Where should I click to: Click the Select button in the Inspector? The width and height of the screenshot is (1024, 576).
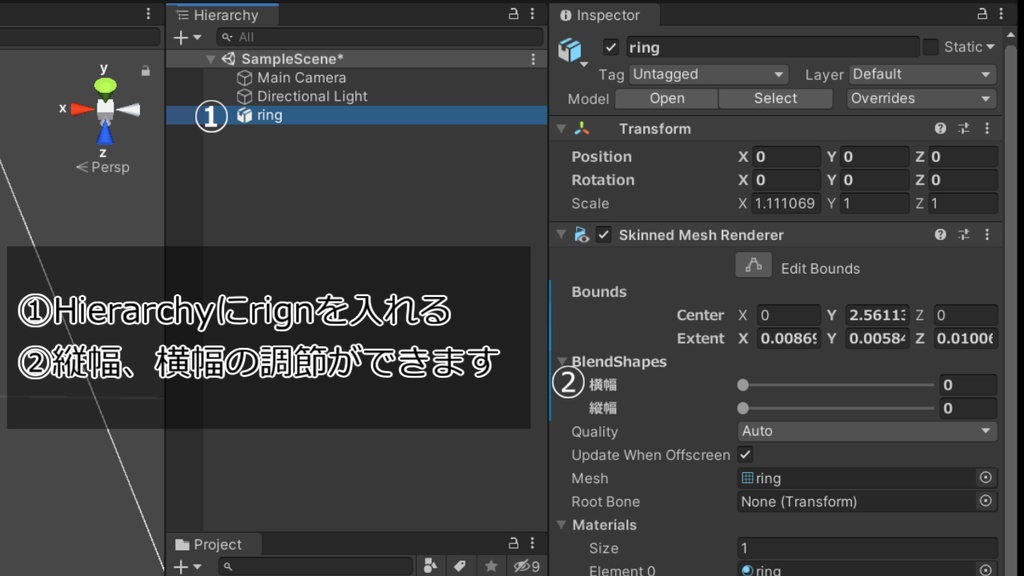click(775, 98)
